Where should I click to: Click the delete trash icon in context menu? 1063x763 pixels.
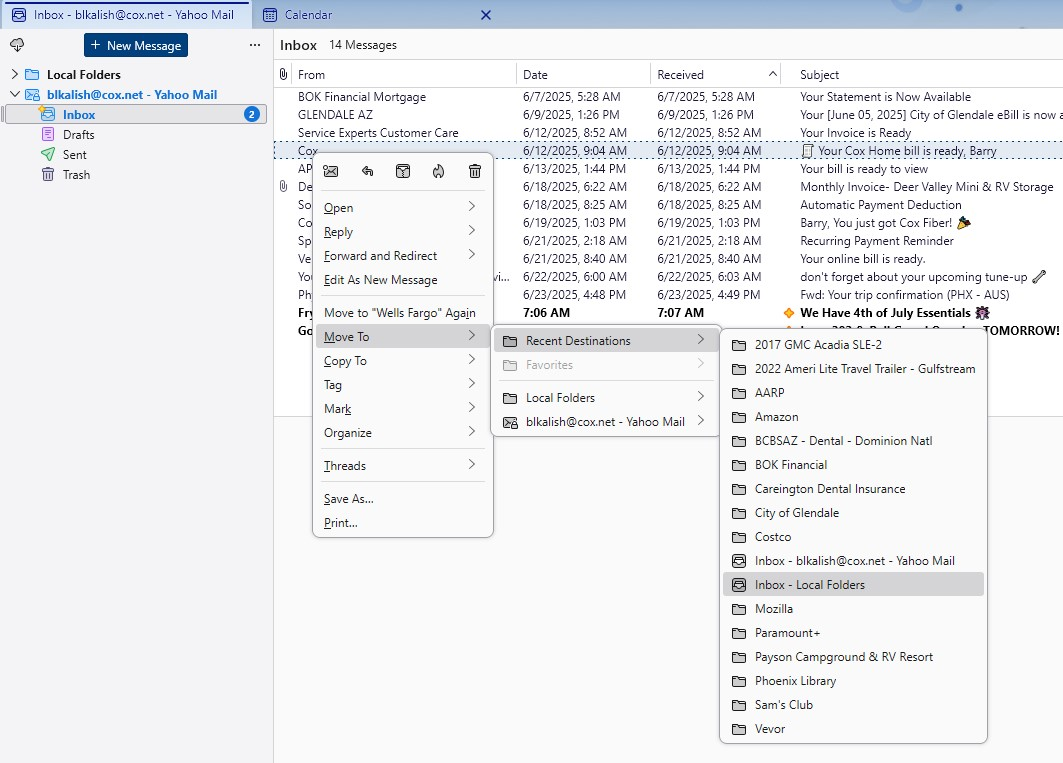[475, 171]
